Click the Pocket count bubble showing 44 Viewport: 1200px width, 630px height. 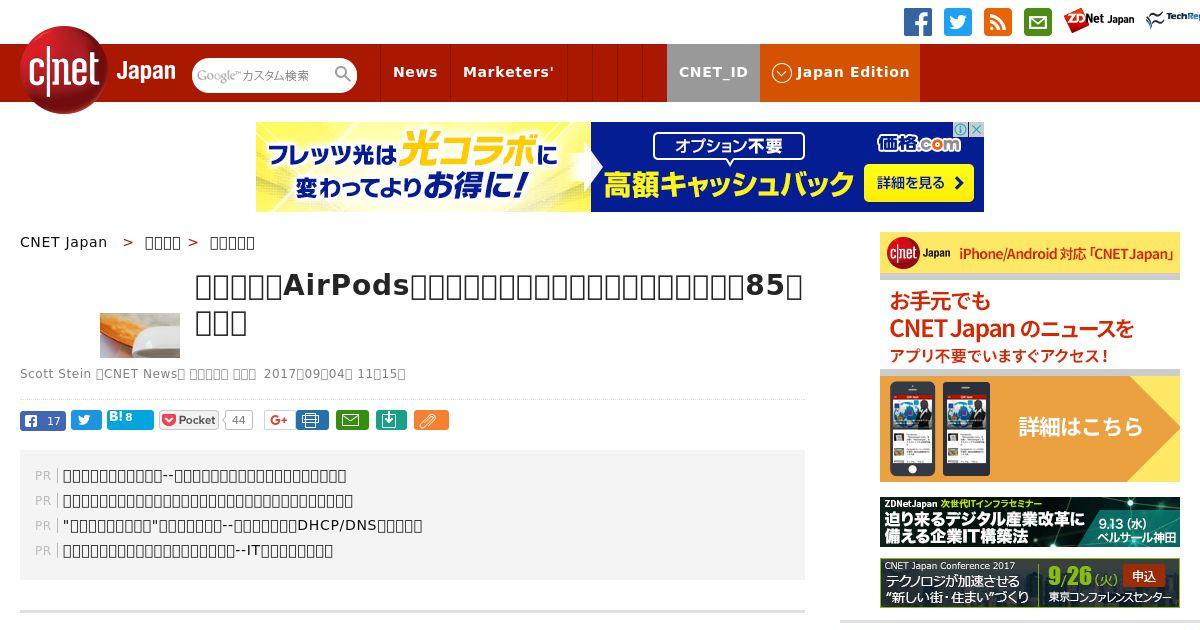(x=238, y=420)
